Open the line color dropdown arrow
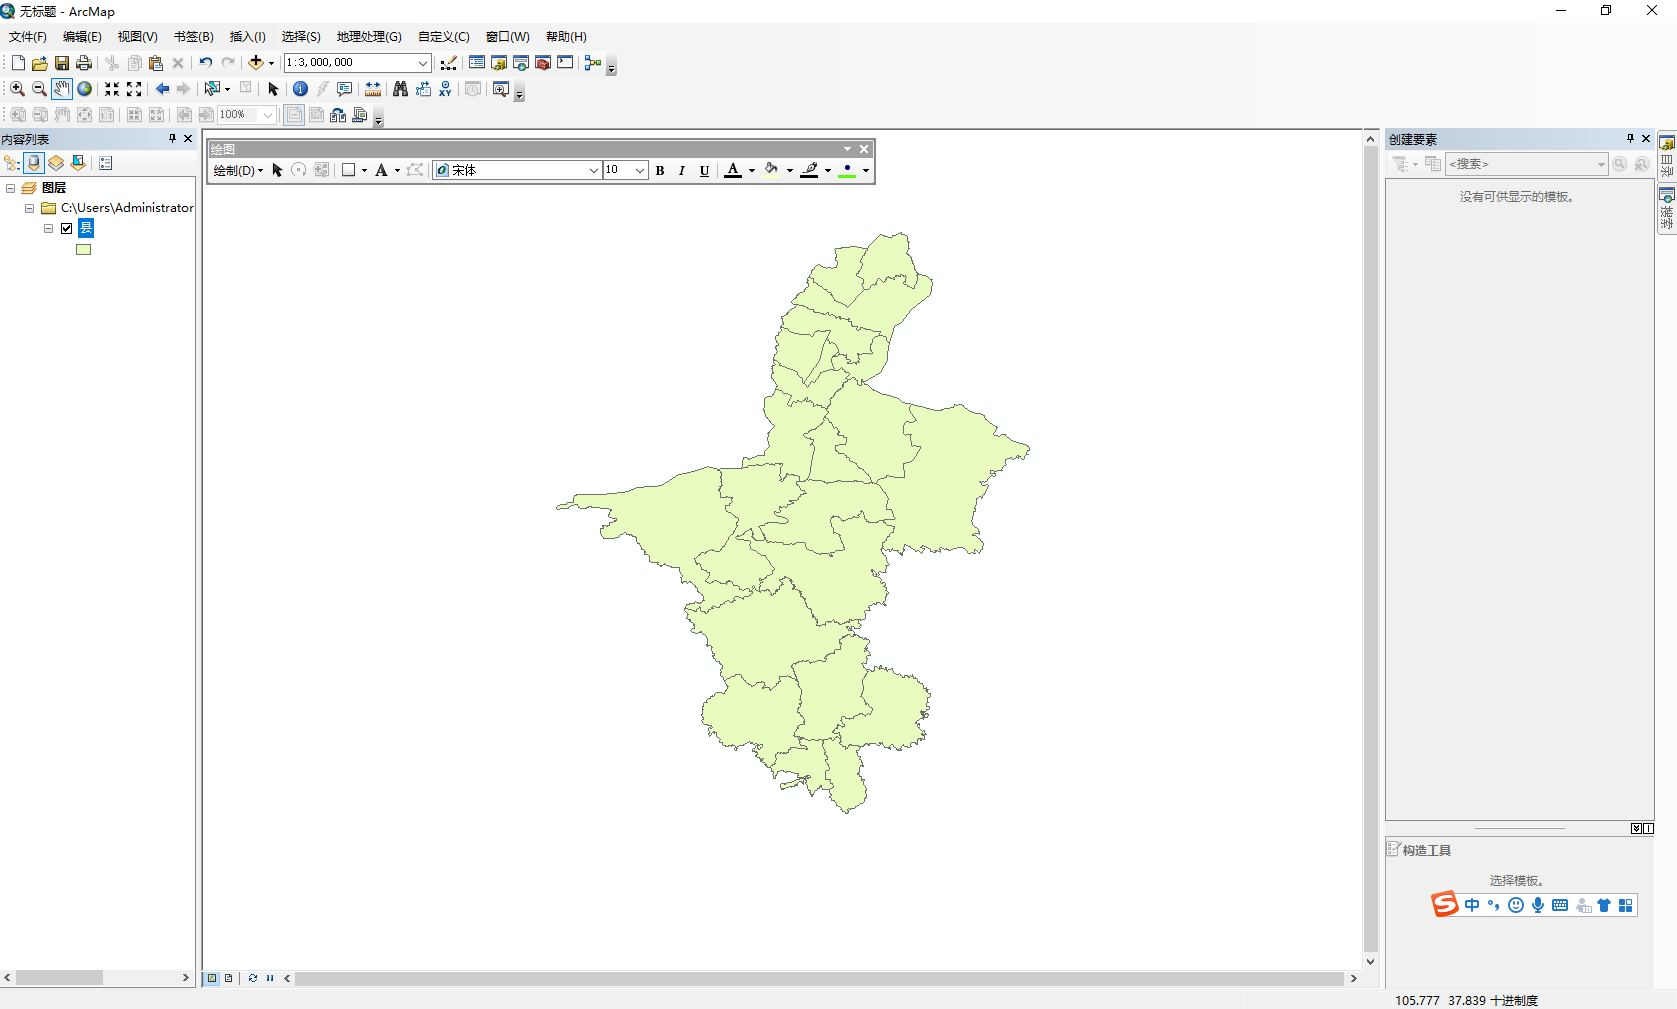Image resolution: width=1677 pixels, height=1009 pixels. pos(828,171)
